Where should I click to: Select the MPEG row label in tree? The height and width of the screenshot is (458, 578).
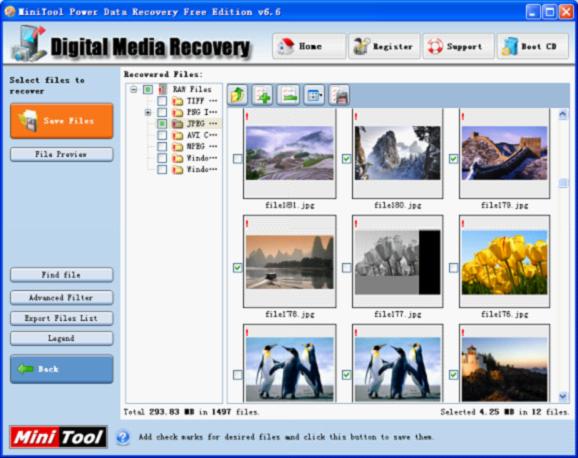click(x=202, y=147)
